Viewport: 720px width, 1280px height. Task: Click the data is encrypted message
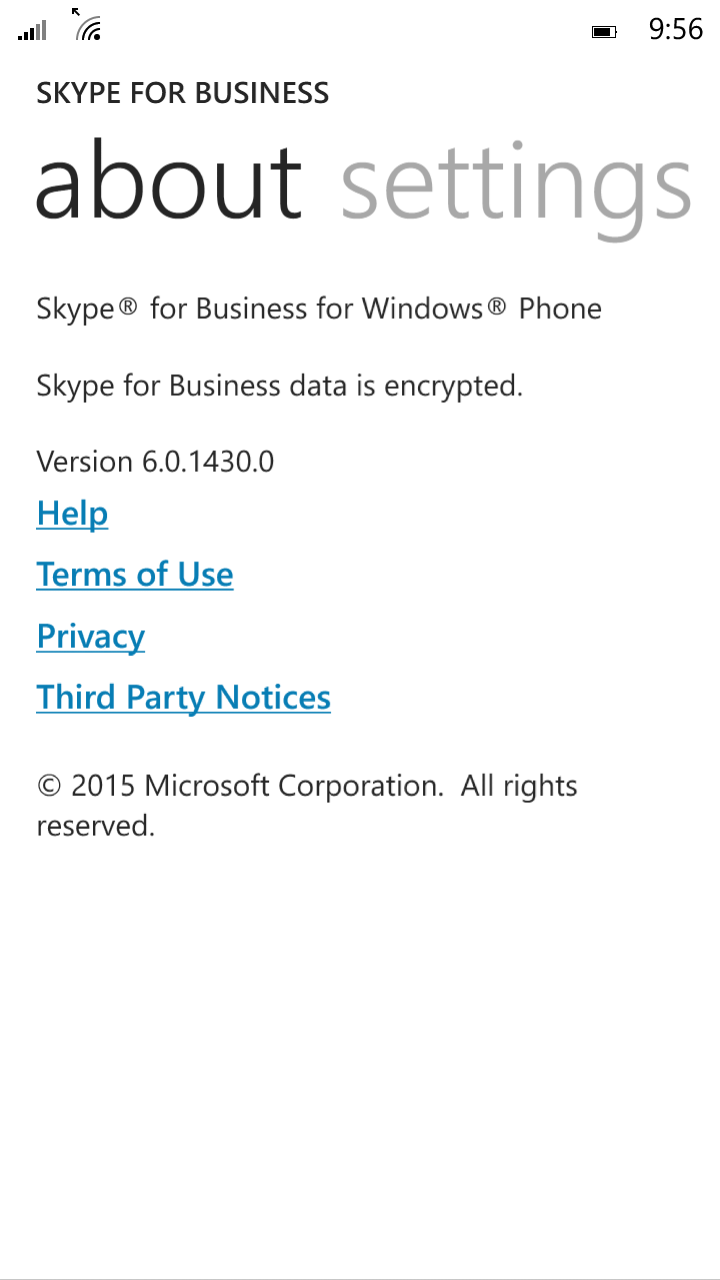(x=280, y=386)
